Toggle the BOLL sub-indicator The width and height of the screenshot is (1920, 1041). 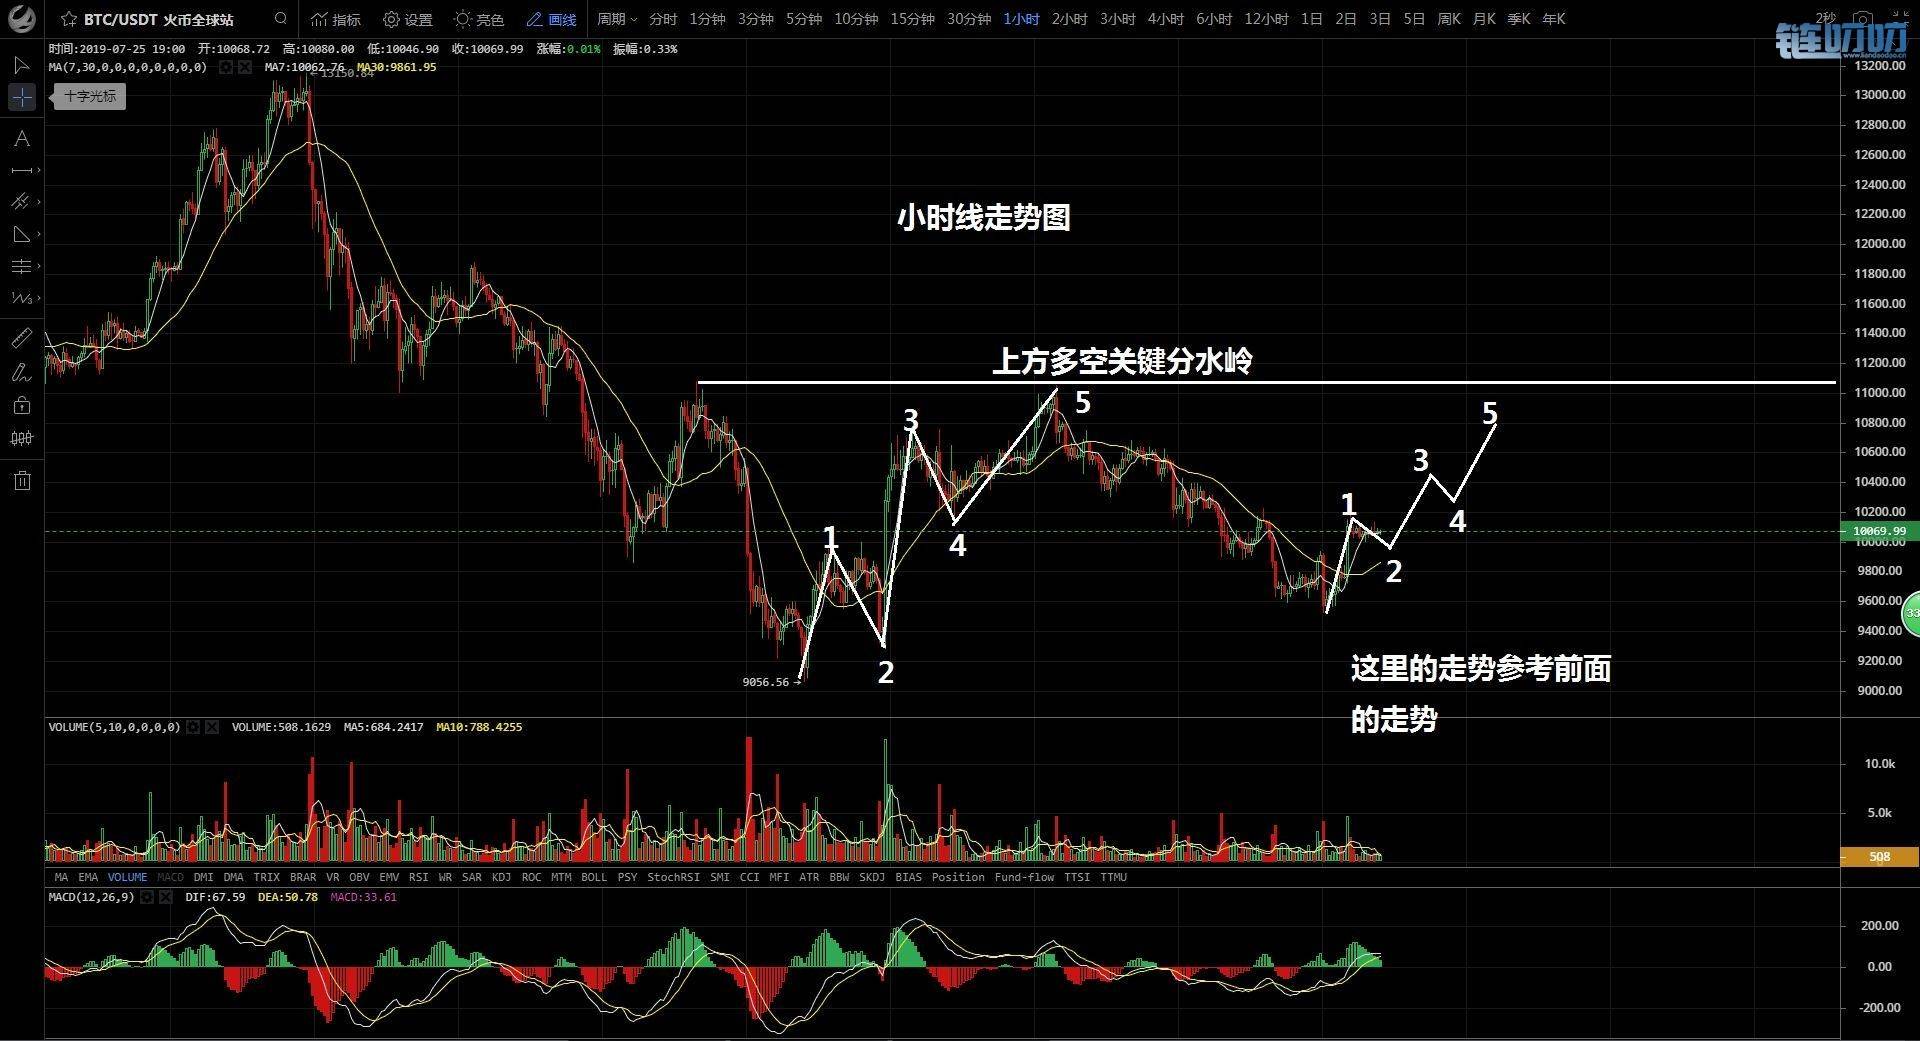point(594,877)
